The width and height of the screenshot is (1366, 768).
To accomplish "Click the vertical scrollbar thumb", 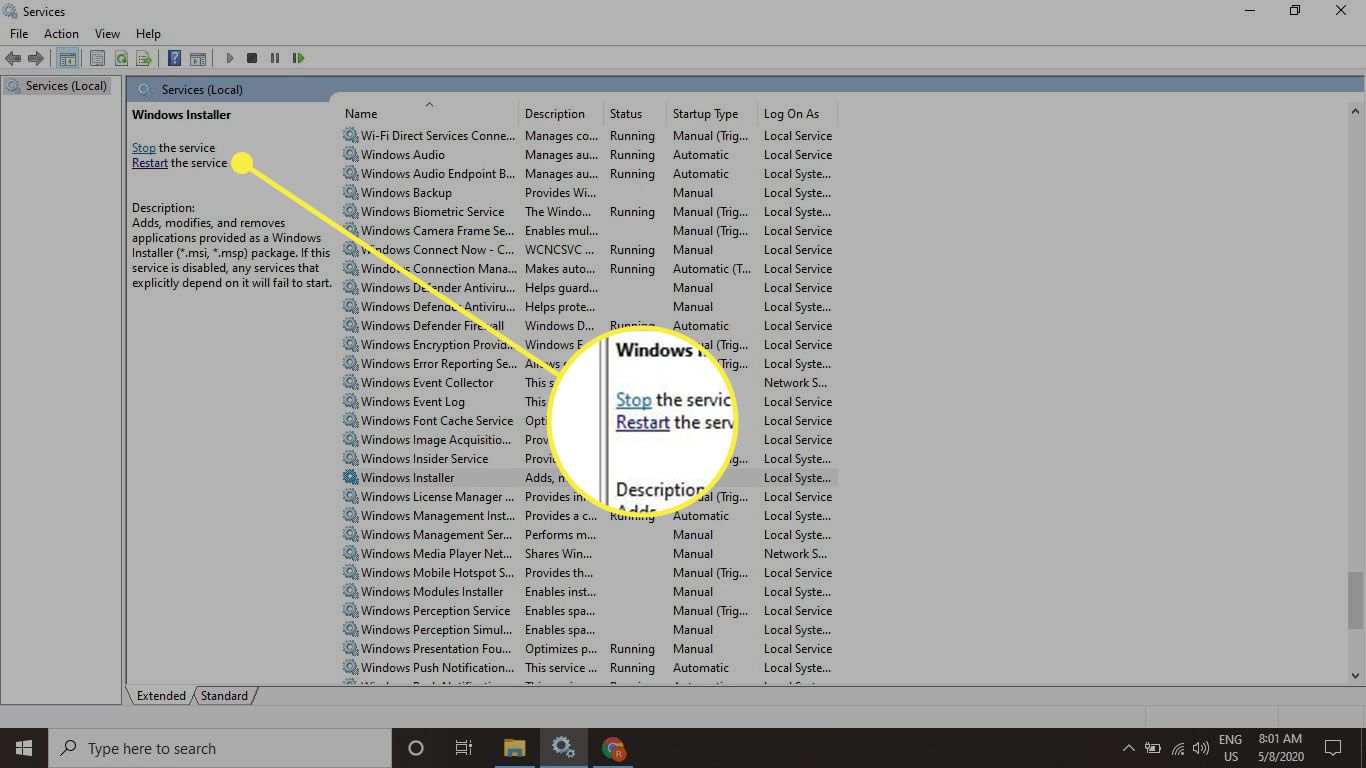I will point(1356,599).
